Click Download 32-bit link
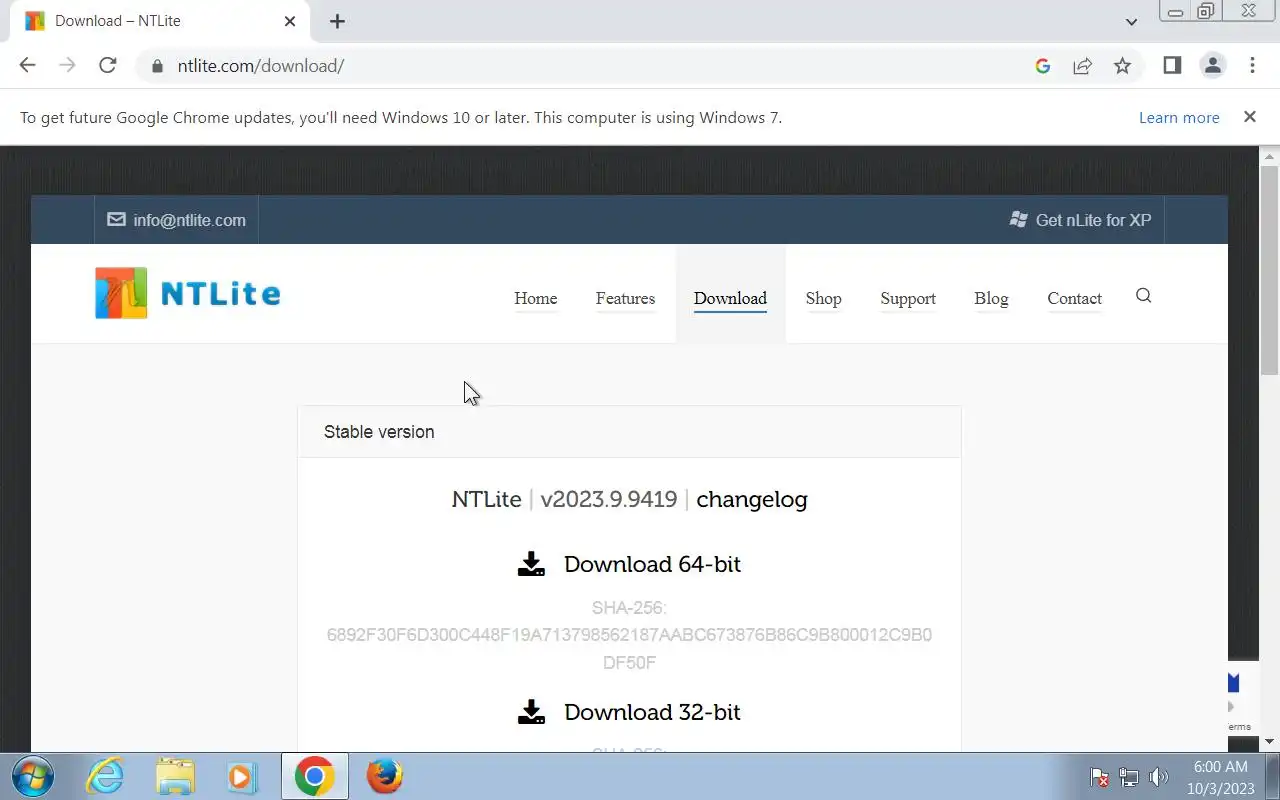Screen dimensions: 1280x800 pos(652,712)
